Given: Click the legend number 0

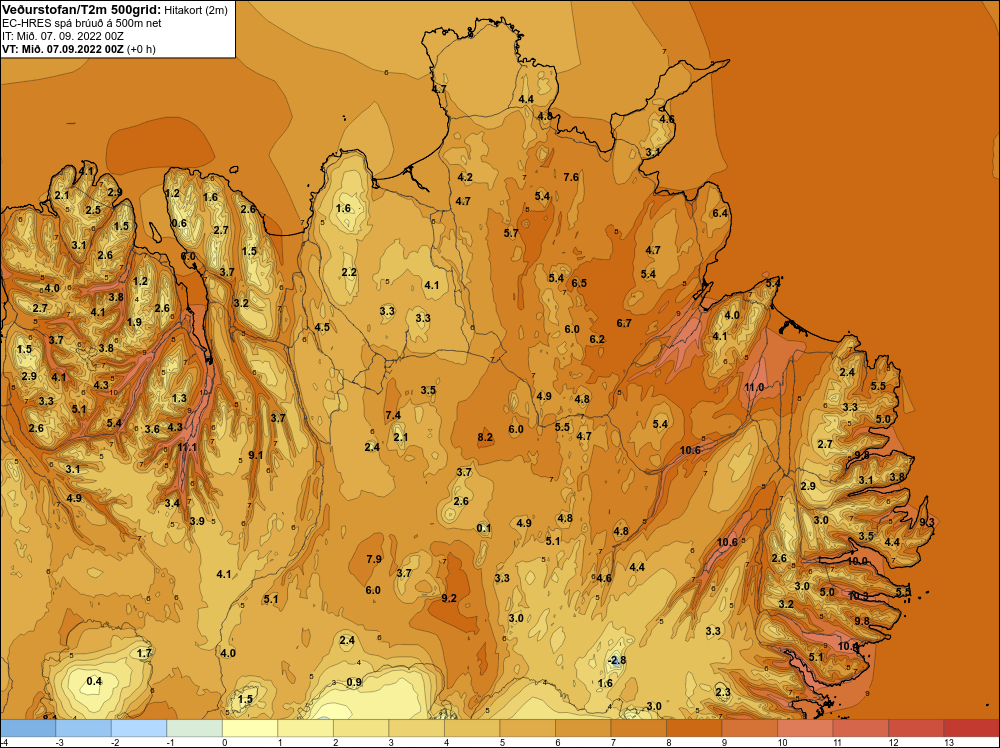Looking at the screenshot, I should (x=224, y=742).
